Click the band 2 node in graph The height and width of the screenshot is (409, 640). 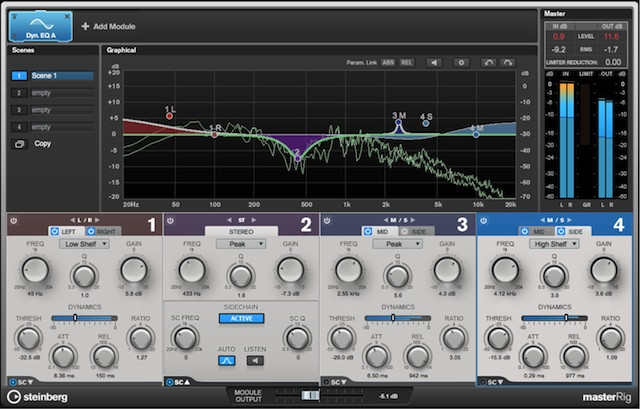(298, 158)
